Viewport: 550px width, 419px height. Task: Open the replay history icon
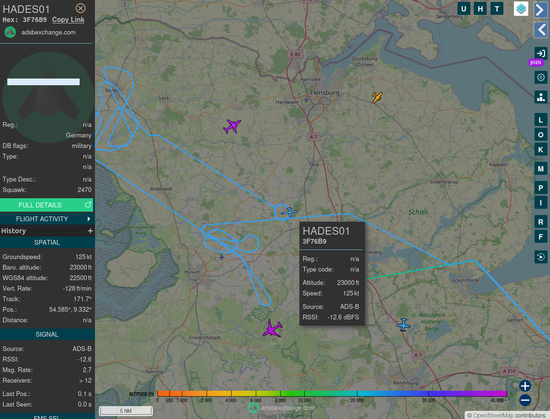[541, 257]
